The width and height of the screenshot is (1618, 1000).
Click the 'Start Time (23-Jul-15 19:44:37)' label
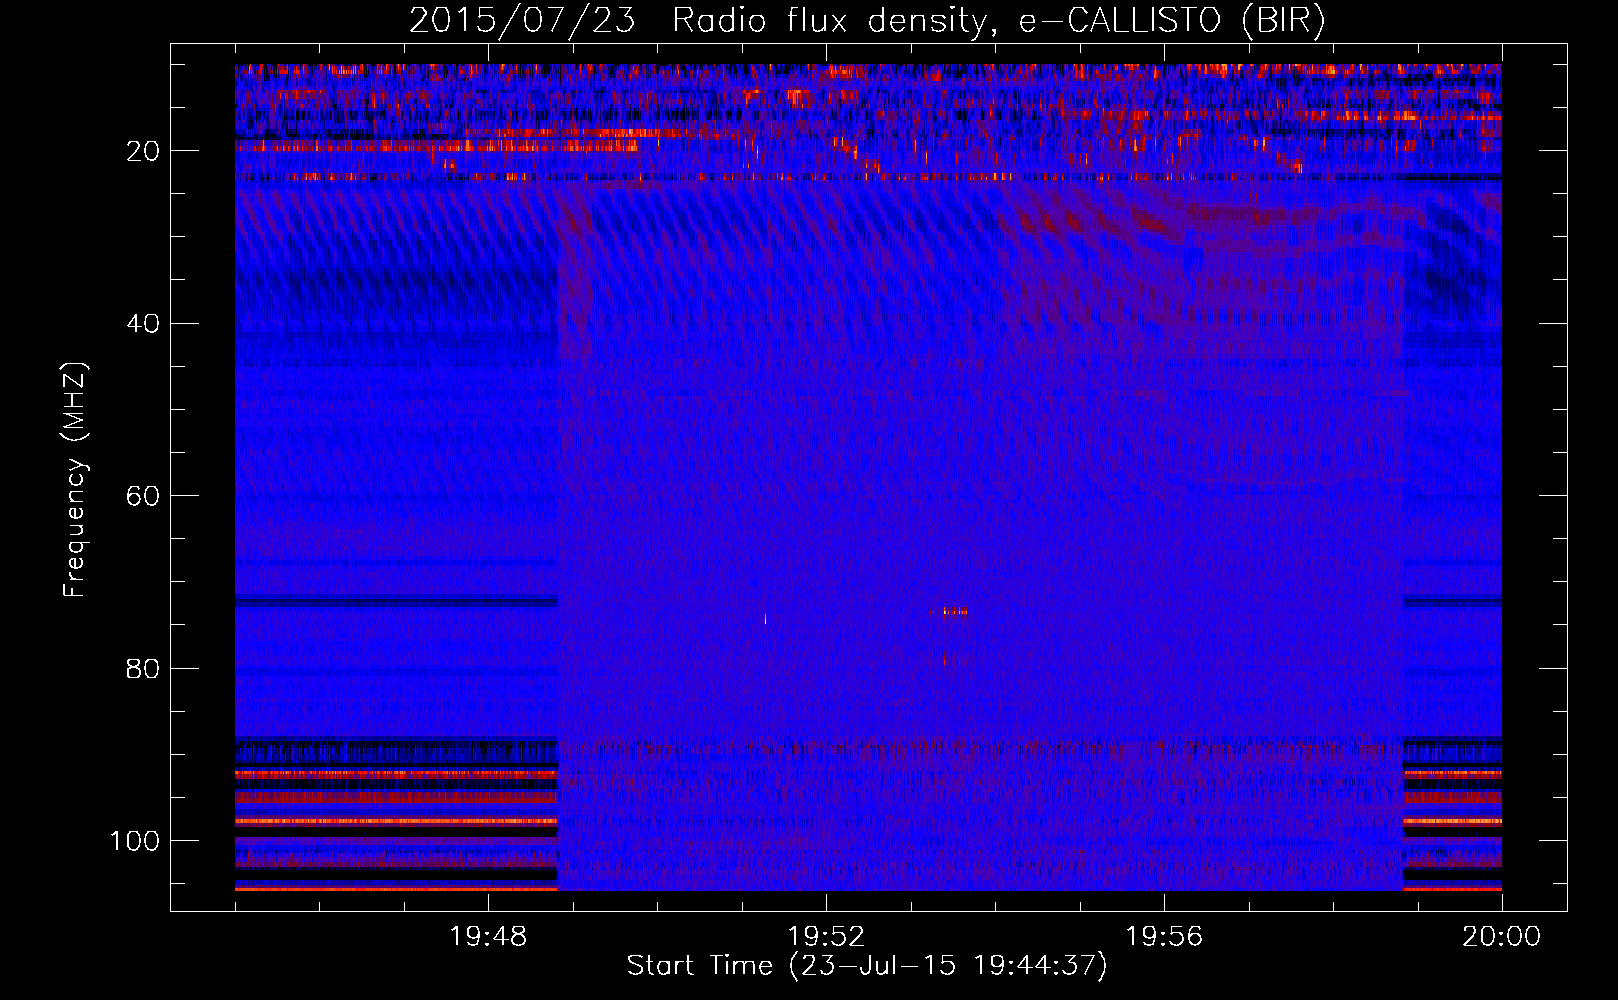point(867,966)
